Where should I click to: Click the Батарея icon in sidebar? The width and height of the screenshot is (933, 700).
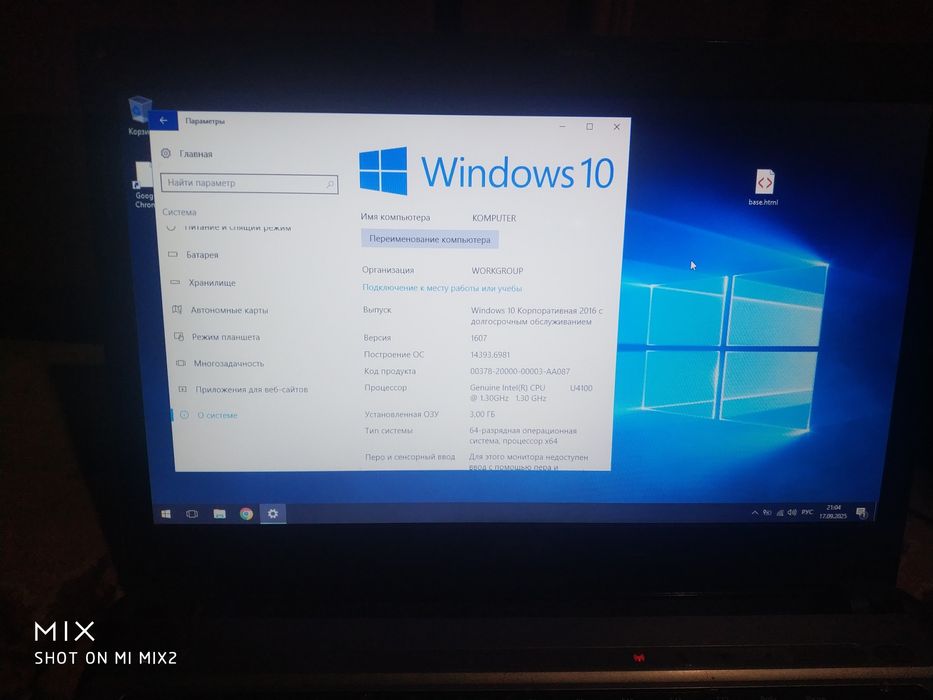click(173, 254)
